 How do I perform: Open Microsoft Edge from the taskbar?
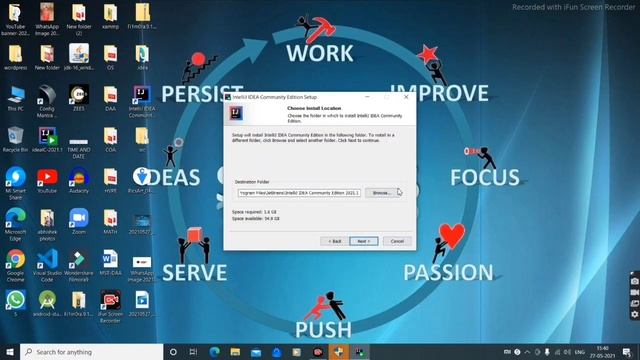[215, 352]
